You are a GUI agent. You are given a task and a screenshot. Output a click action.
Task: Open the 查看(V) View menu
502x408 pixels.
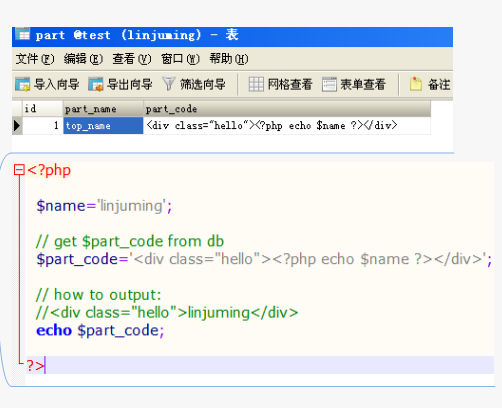[x=132, y=59]
